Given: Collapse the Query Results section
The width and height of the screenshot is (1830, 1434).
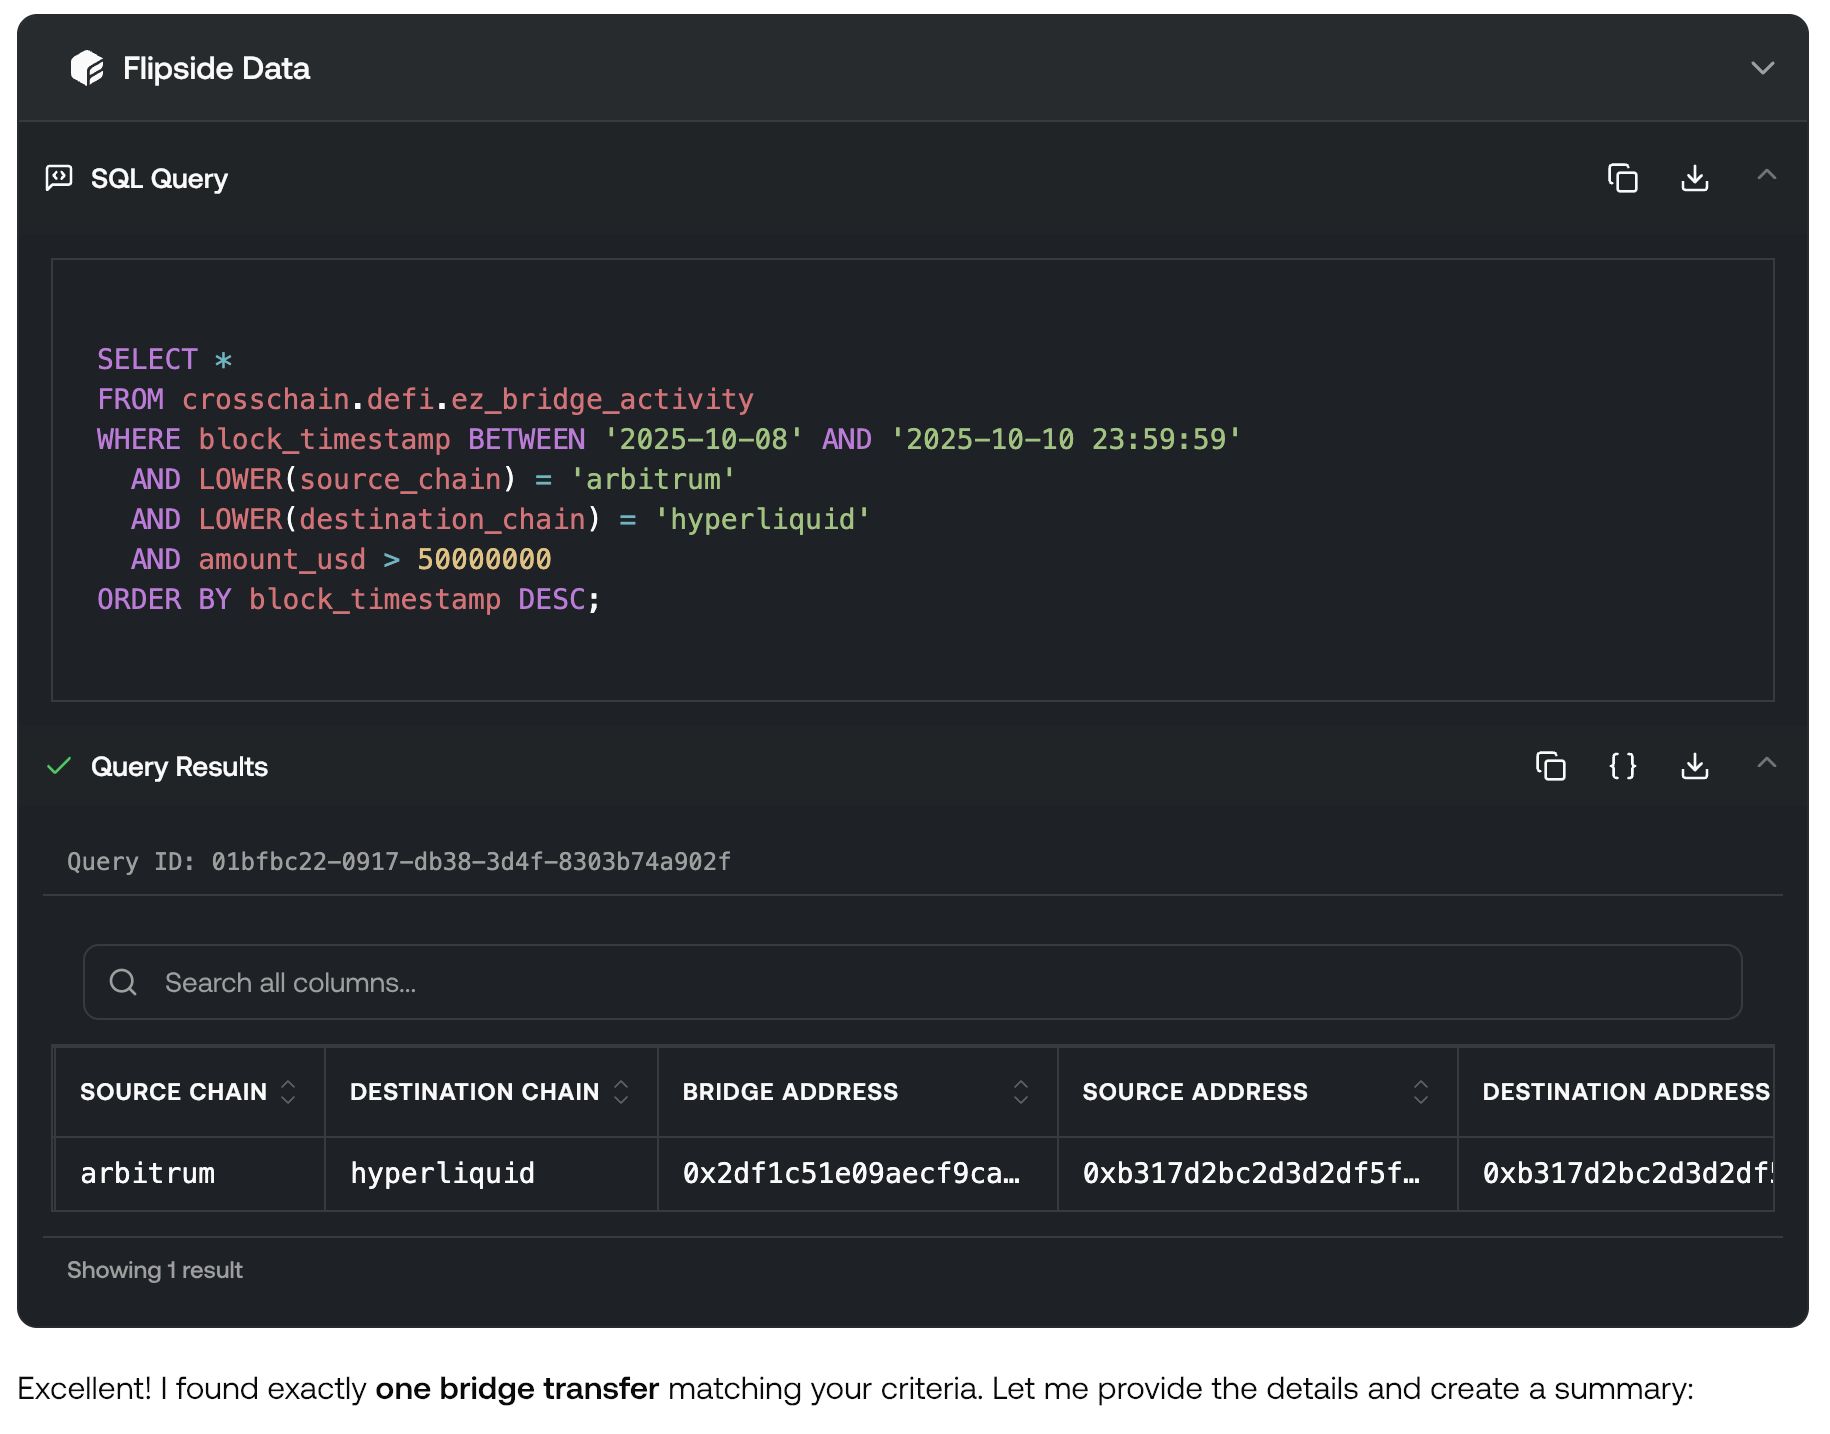Looking at the screenshot, I should click(x=1766, y=763).
